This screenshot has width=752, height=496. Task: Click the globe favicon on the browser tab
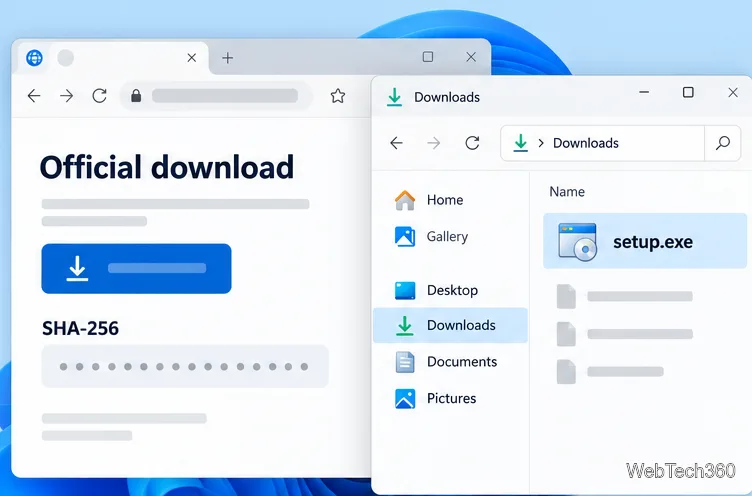pyautogui.click(x=35, y=58)
